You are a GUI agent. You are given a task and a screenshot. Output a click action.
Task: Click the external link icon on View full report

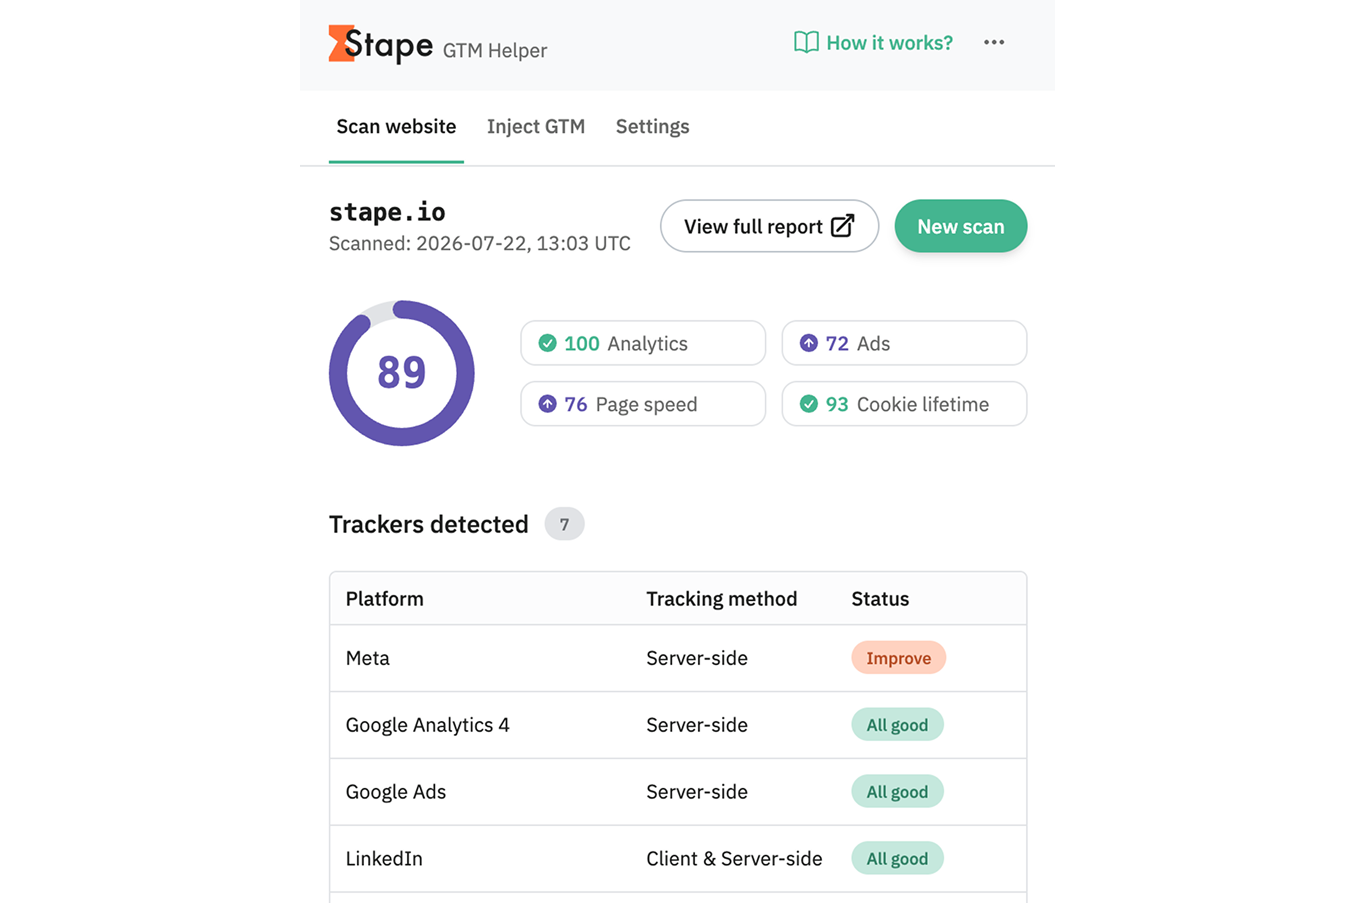[x=843, y=226]
